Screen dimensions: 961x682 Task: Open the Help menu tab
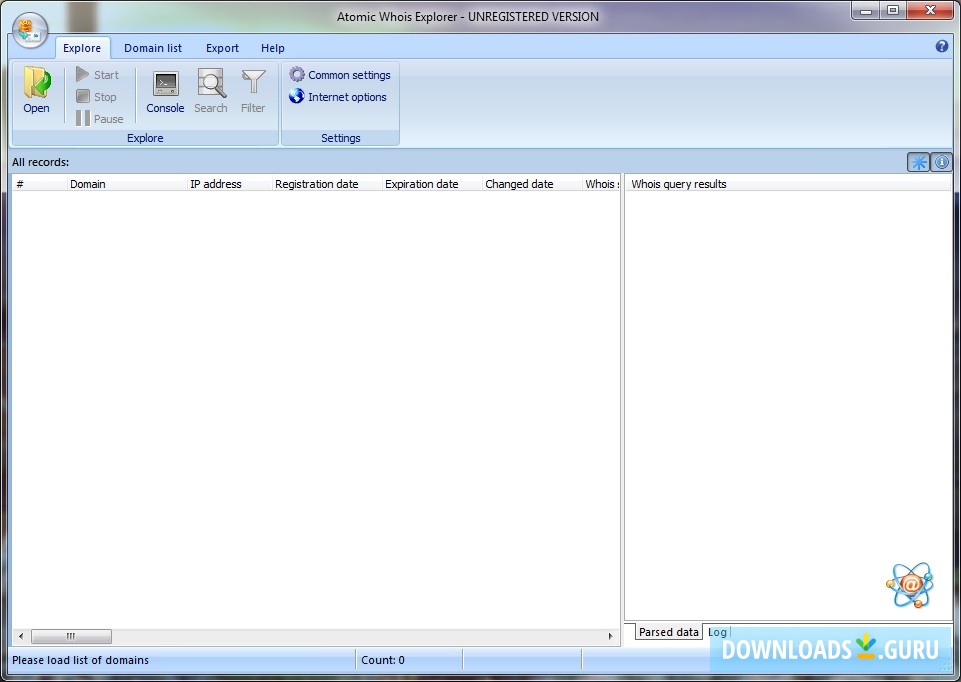point(272,47)
